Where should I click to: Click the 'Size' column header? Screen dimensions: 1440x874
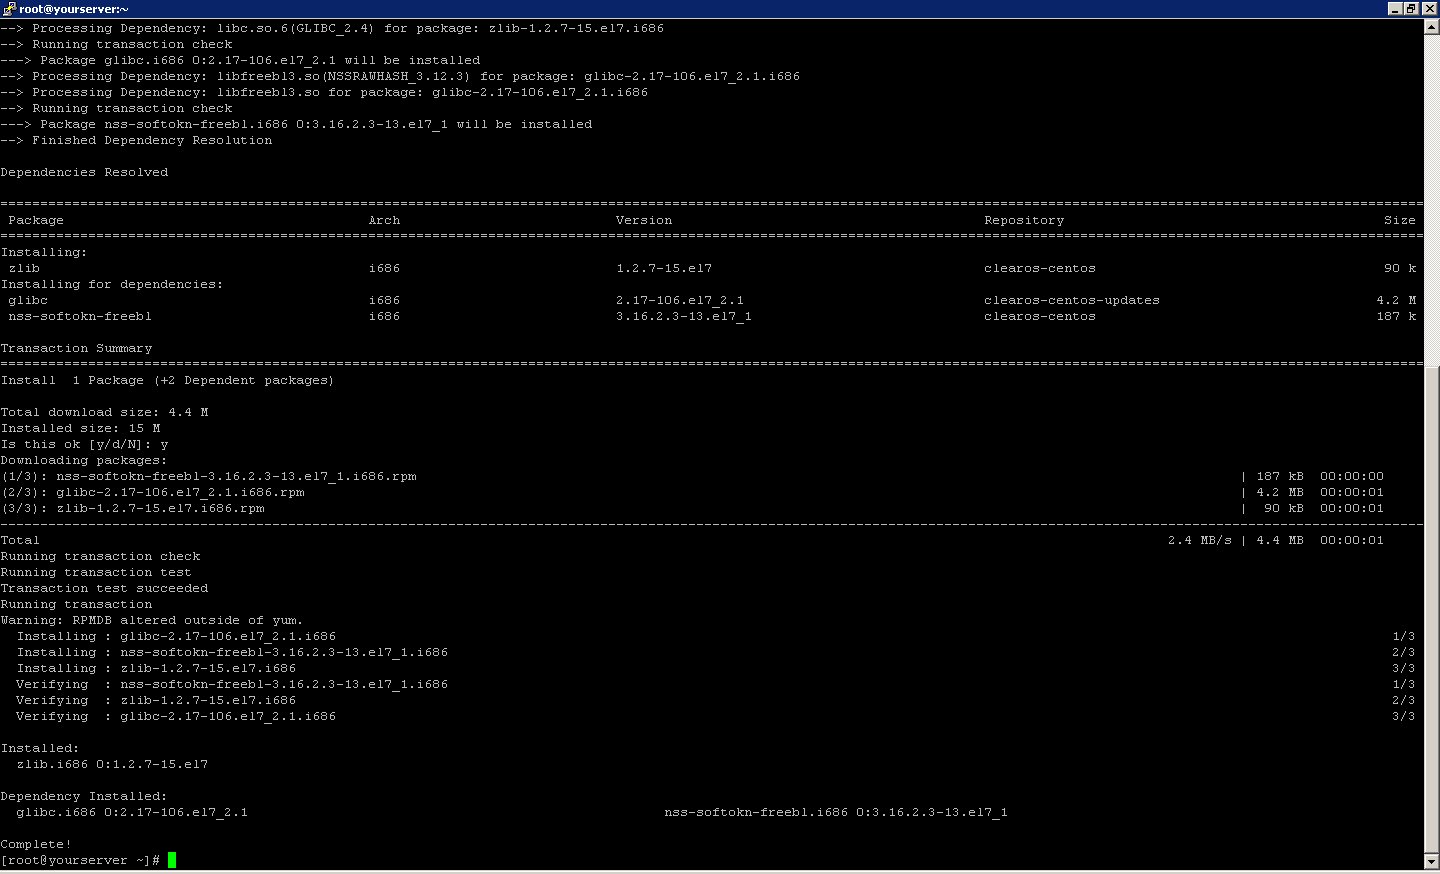click(x=1400, y=220)
